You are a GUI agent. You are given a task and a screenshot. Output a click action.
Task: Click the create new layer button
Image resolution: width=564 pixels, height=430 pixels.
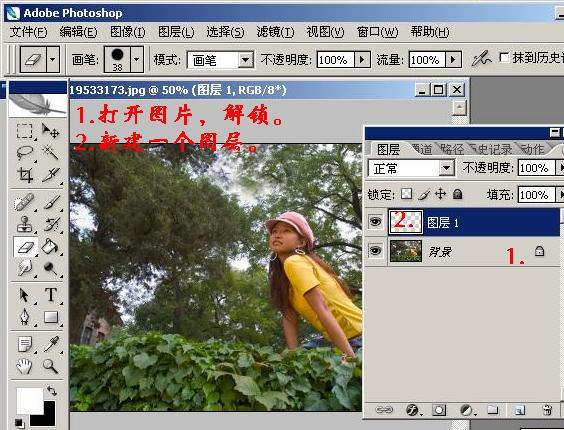(x=520, y=410)
